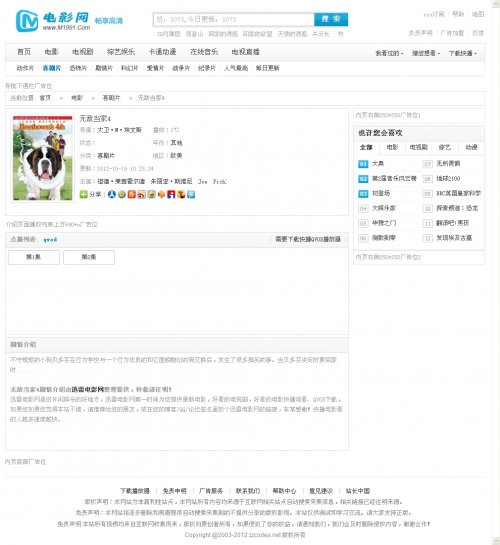Image resolution: width=500 pixels, height=545 pixels.
Task: Switch to the 电视剧 recommendation tab
Action: (418, 147)
